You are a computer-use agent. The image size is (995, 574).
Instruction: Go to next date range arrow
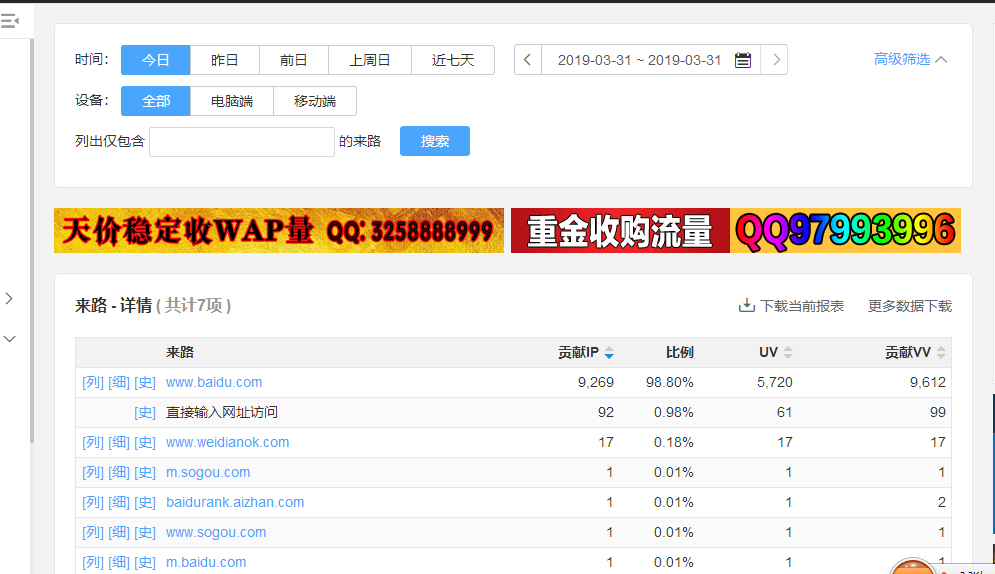[x=774, y=60]
